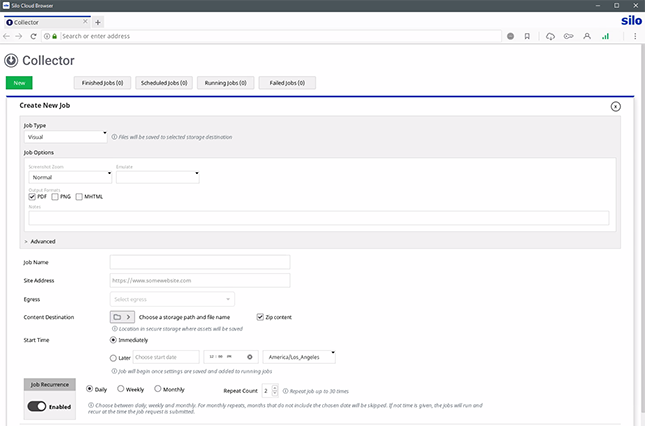Click the Job Recurrence header button
The width and height of the screenshot is (645, 426).
(50, 384)
